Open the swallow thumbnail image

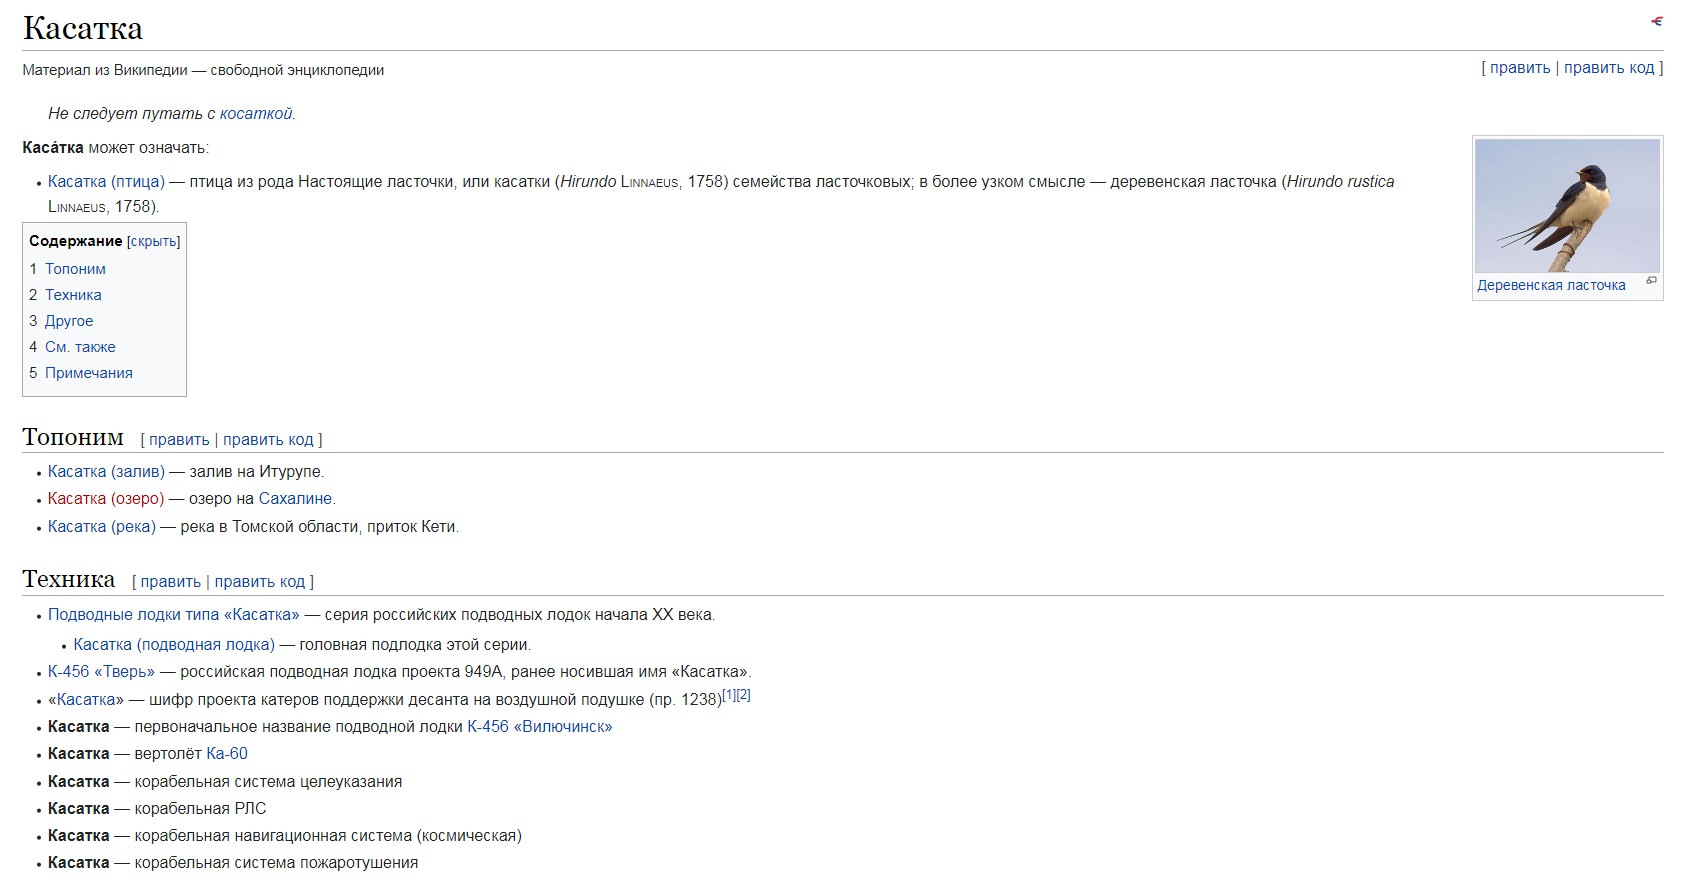click(1567, 206)
